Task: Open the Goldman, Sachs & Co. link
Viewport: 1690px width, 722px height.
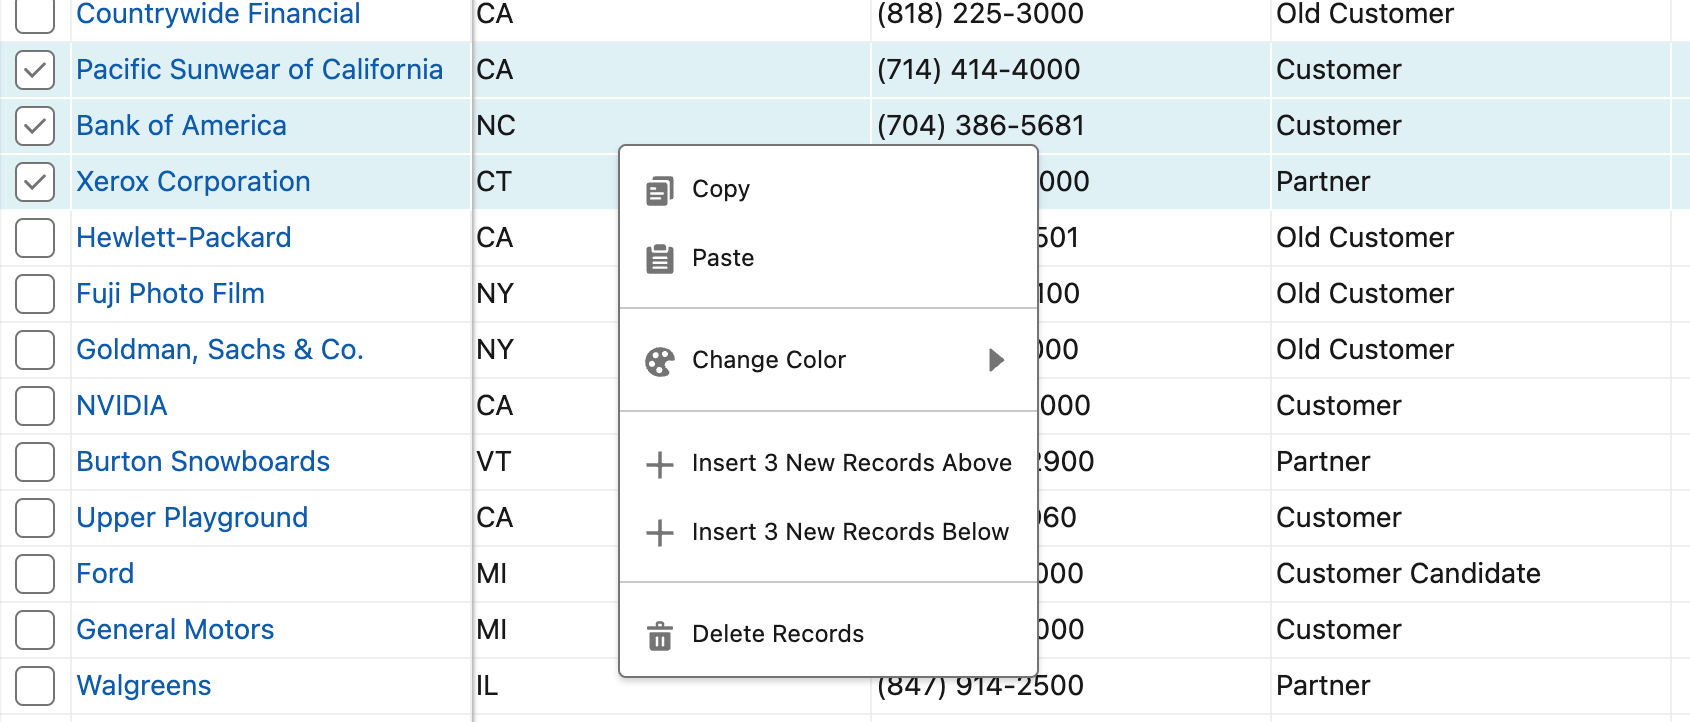Action: click(220, 349)
